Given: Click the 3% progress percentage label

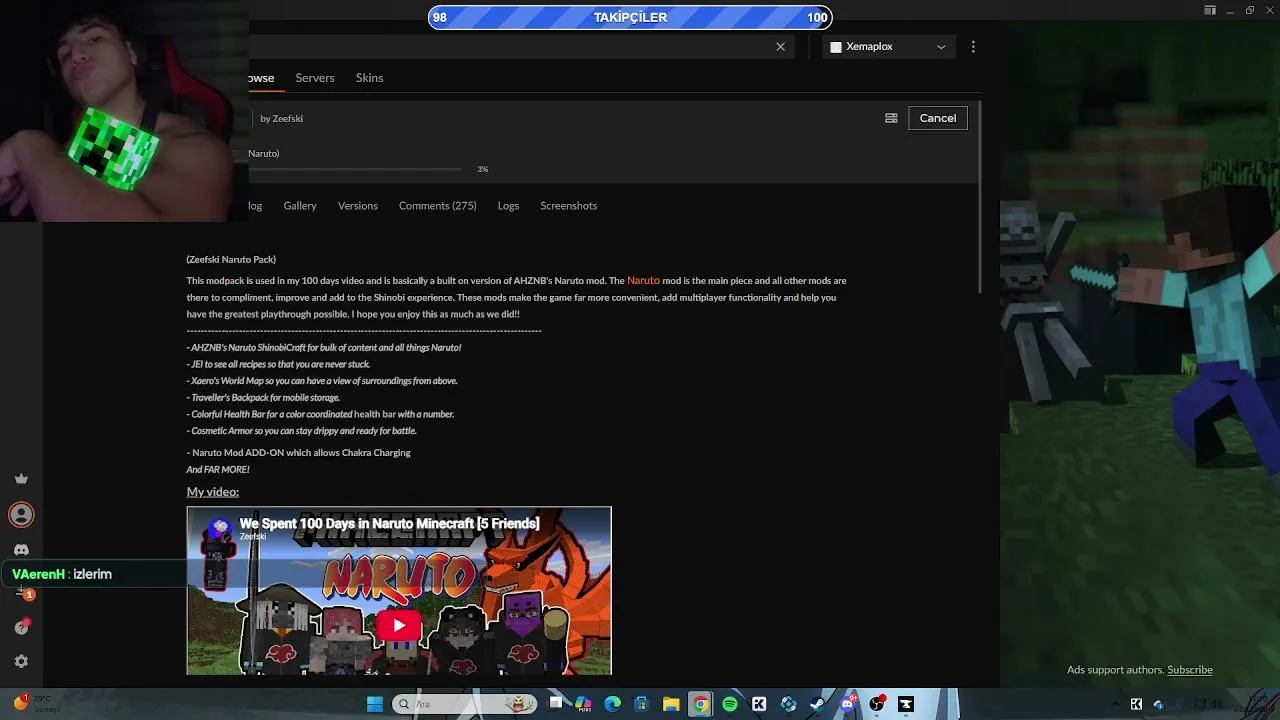Looking at the screenshot, I should pos(483,169).
